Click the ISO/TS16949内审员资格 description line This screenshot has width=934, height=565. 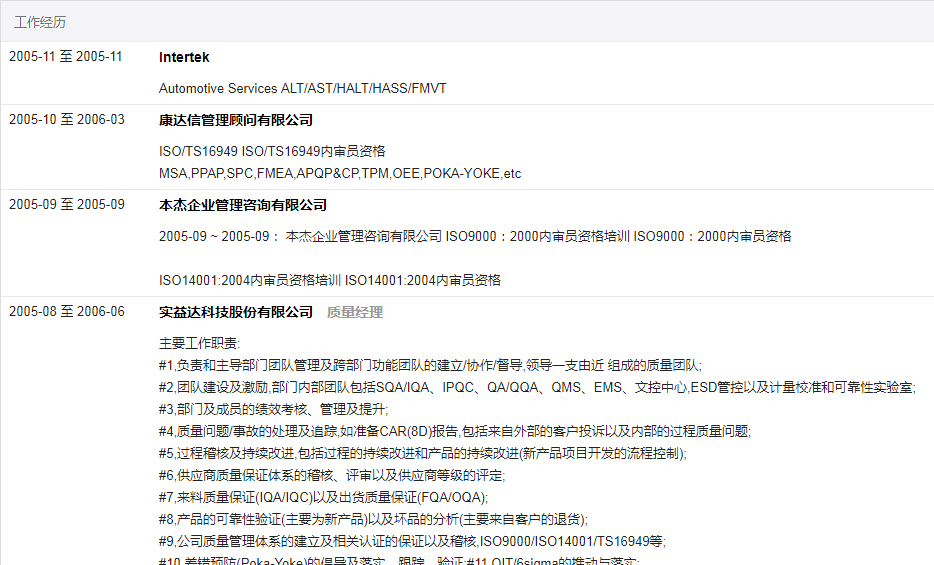click(272, 151)
